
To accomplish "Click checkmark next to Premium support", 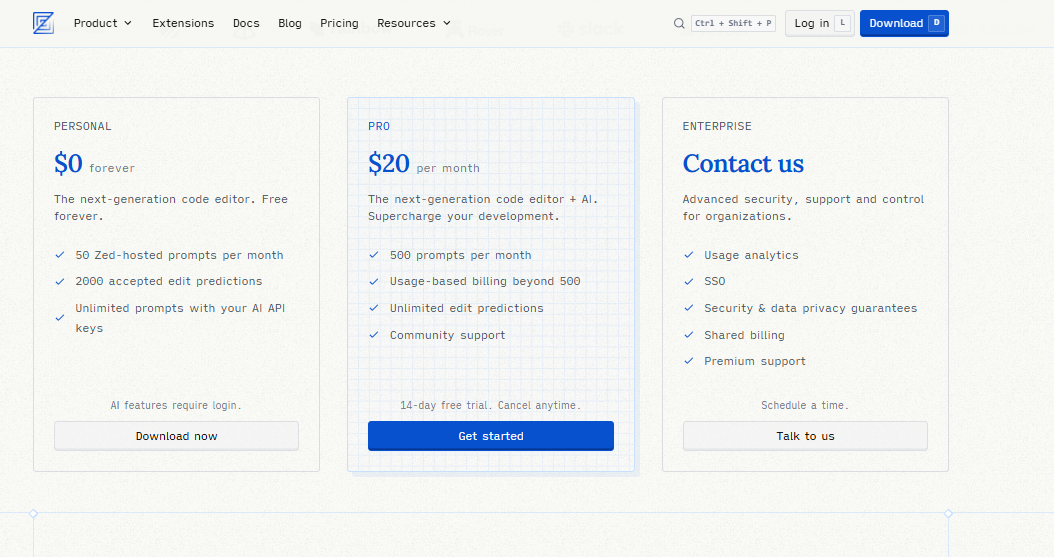I will pos(688,361).
